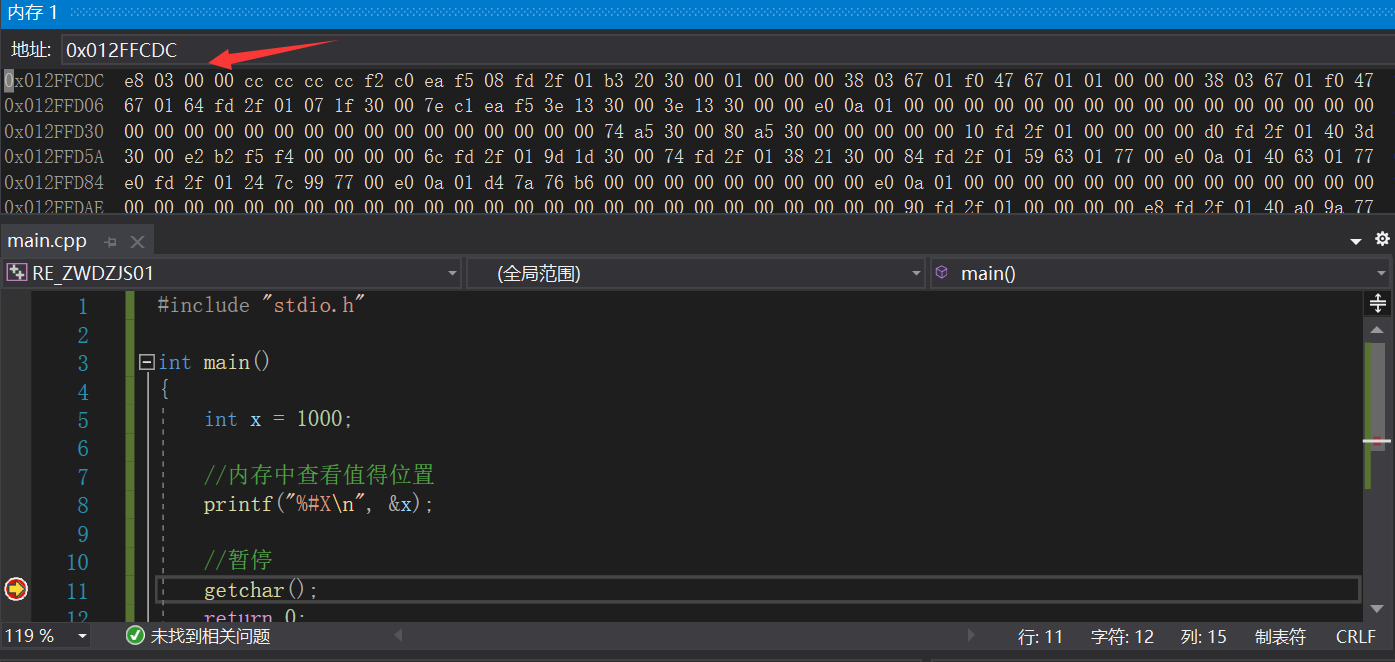Image resolution: width=1395 pixels, height=662 pixels.
Task: Switch to the main.cpp tab
Action: pyautogui.click(x=47, y=241)
